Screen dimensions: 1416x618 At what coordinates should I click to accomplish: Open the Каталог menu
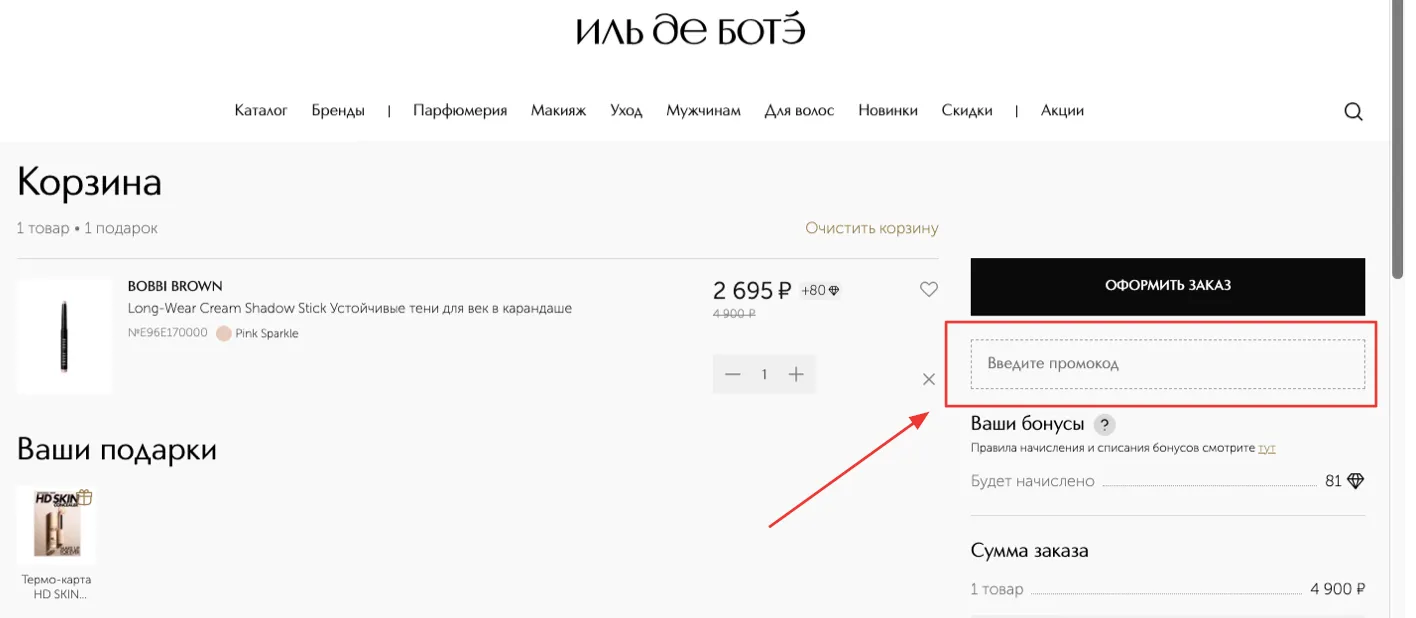261,110
